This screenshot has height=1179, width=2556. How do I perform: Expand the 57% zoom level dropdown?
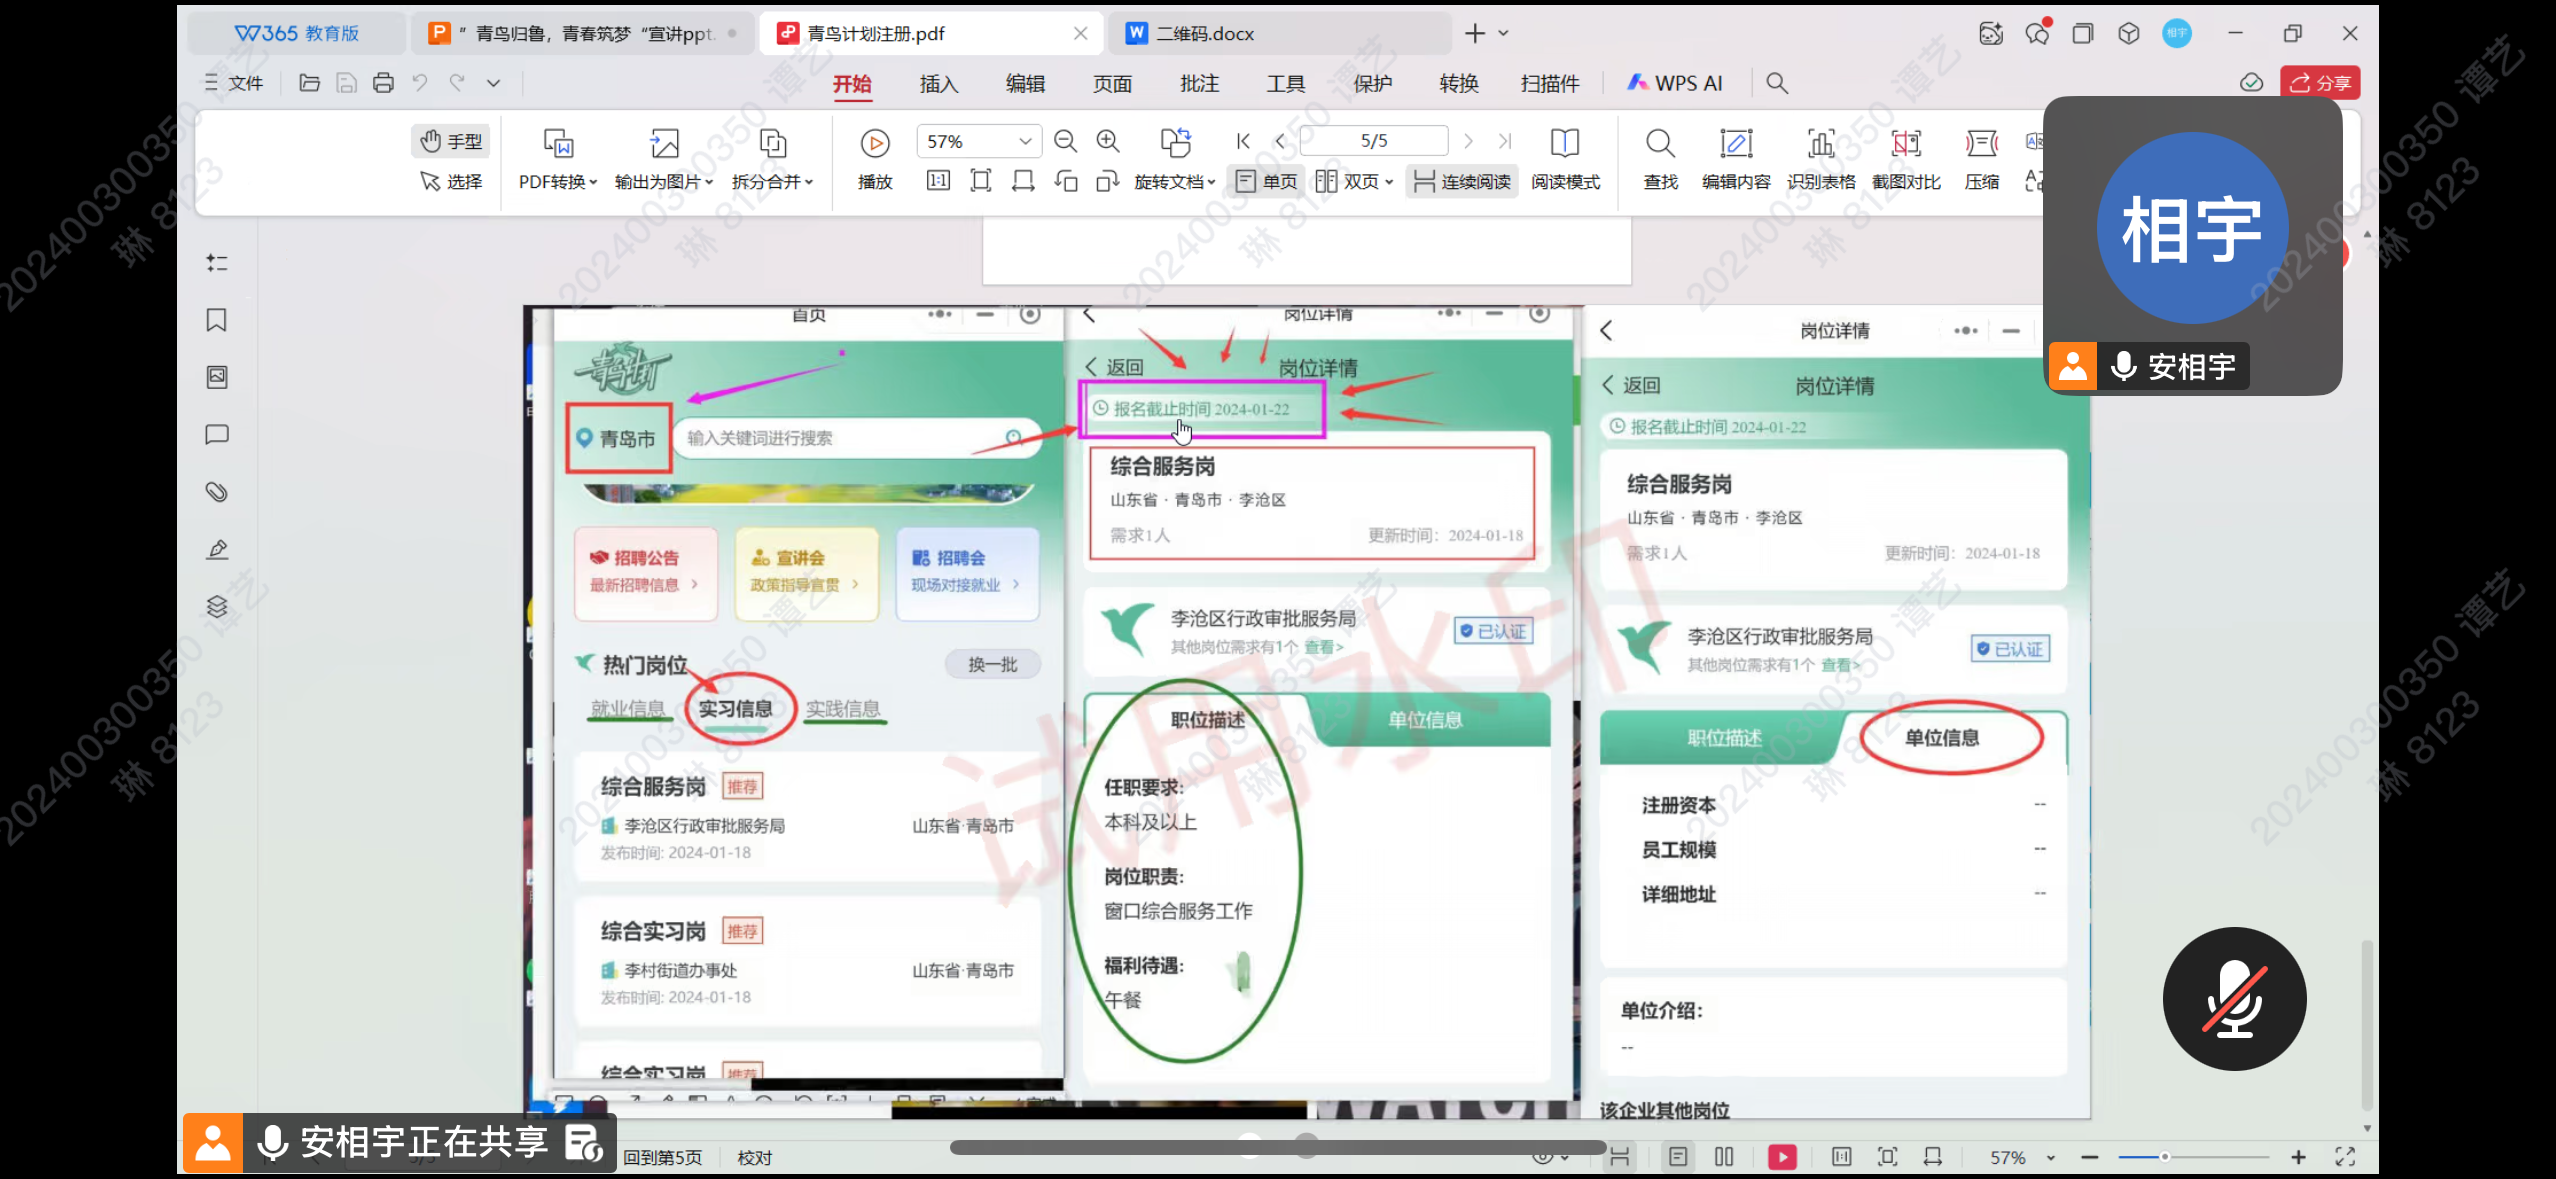tap(1024, 141)
